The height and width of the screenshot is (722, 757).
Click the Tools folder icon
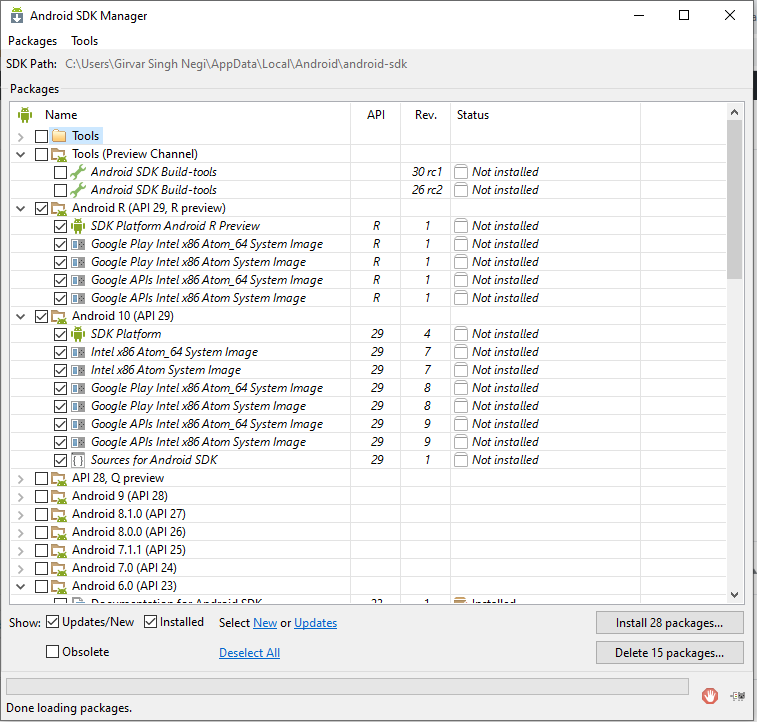(x=59, y=136)
